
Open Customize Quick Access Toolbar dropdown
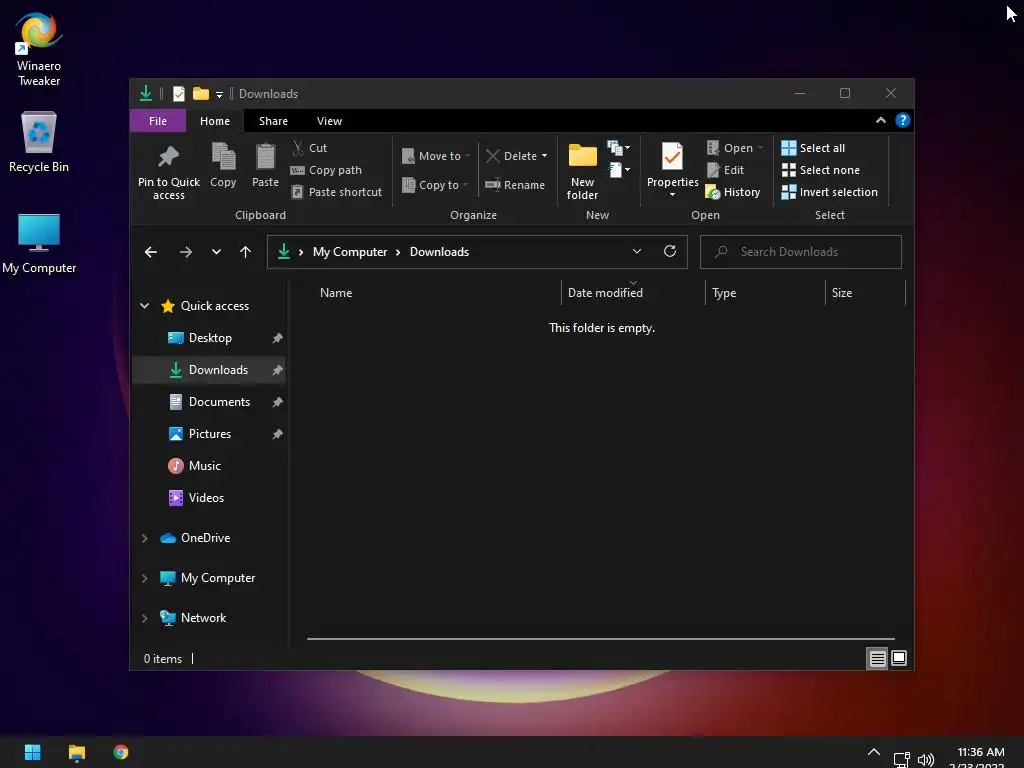tap(219, 95)
